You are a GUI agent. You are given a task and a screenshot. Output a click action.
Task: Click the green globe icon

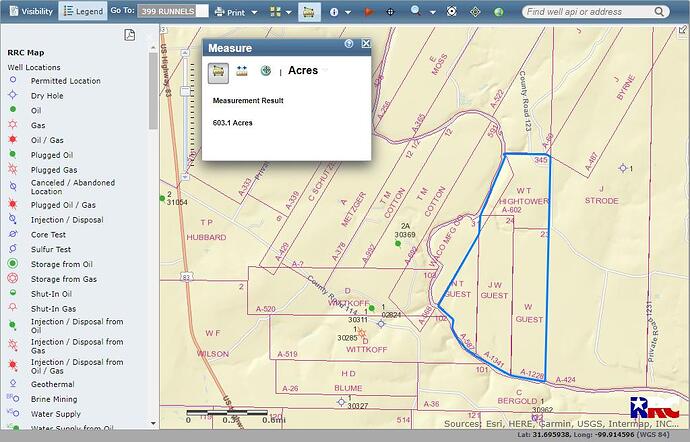point(499,12)
